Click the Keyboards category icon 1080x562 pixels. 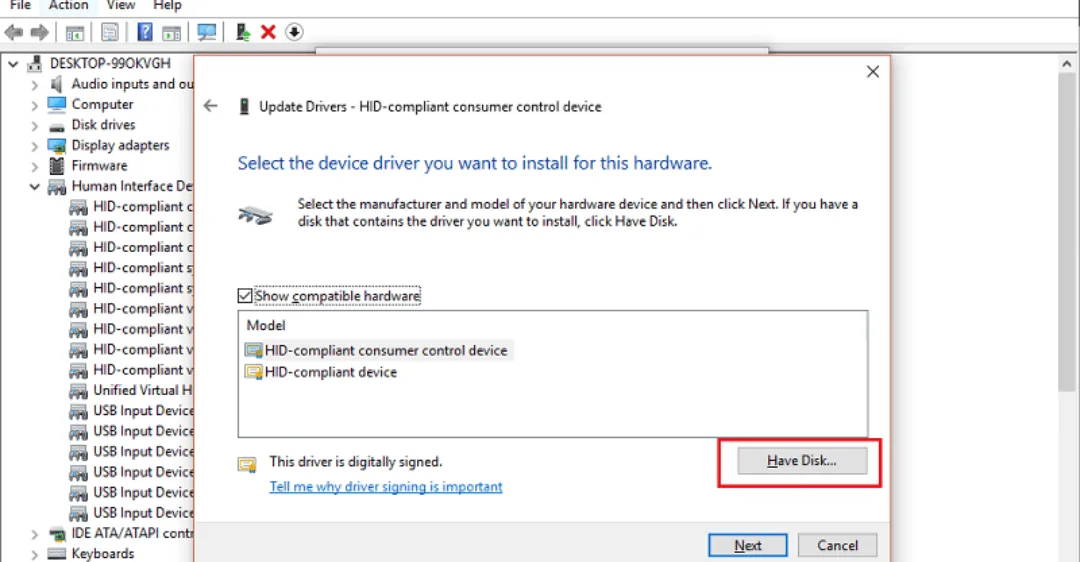tap(56, 554)
